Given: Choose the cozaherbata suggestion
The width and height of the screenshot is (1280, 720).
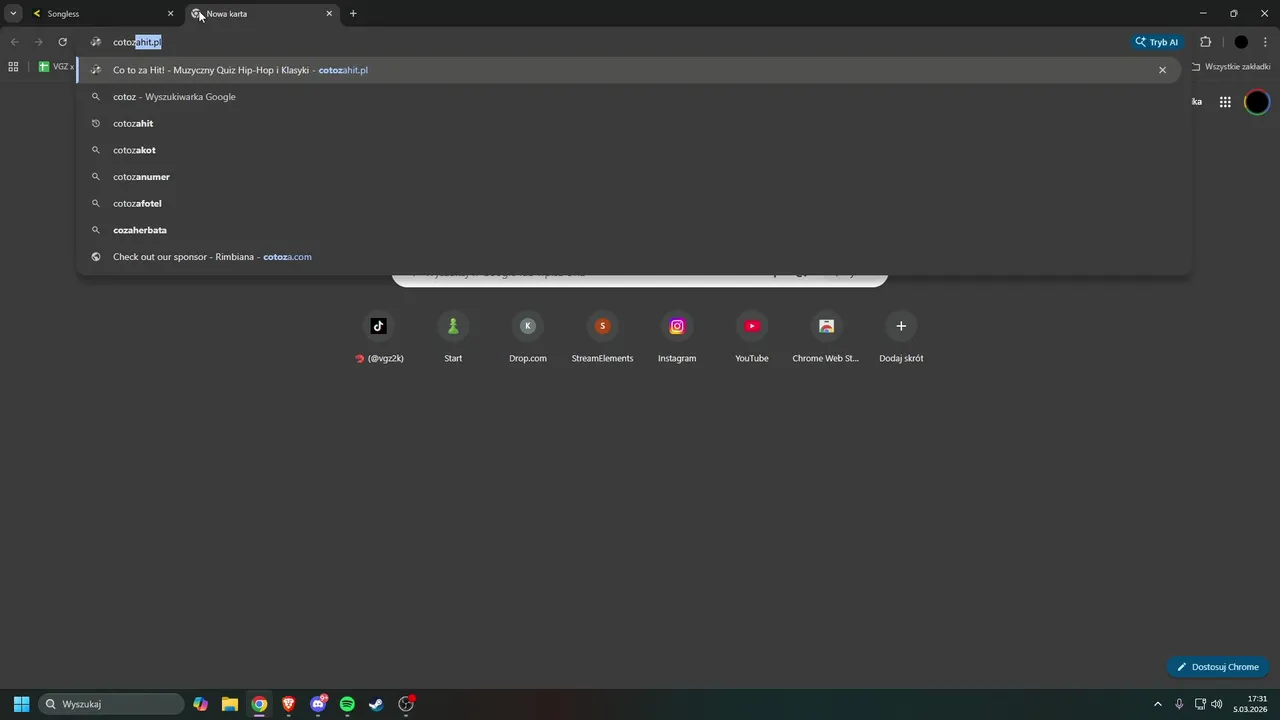Looking at the screenshot, I should pyautogui.click(x=633, y=230).
